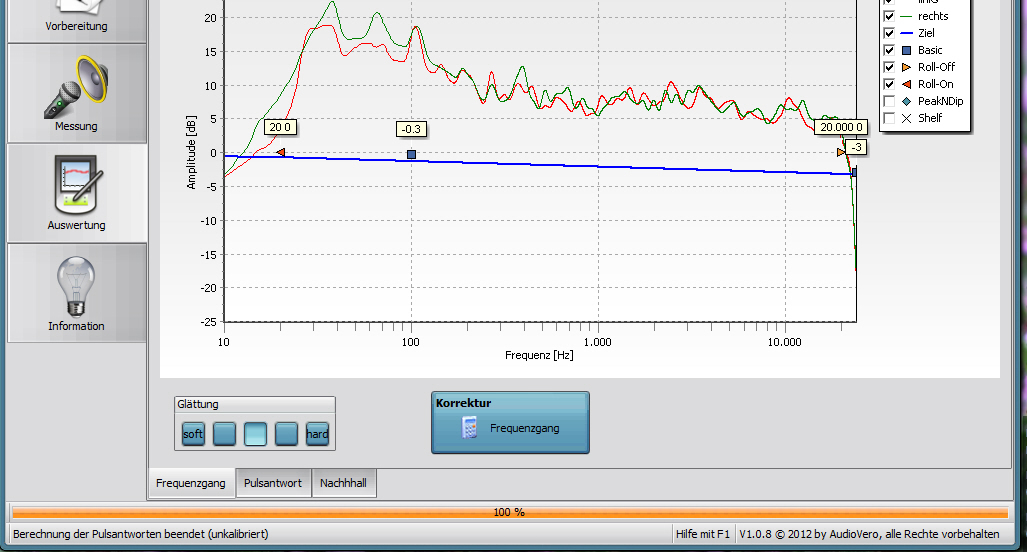The height and width of the screenshot is (552, 1027).
Task: Enable the PeakNDip checkbox
Action: click(x=889, y=101)
